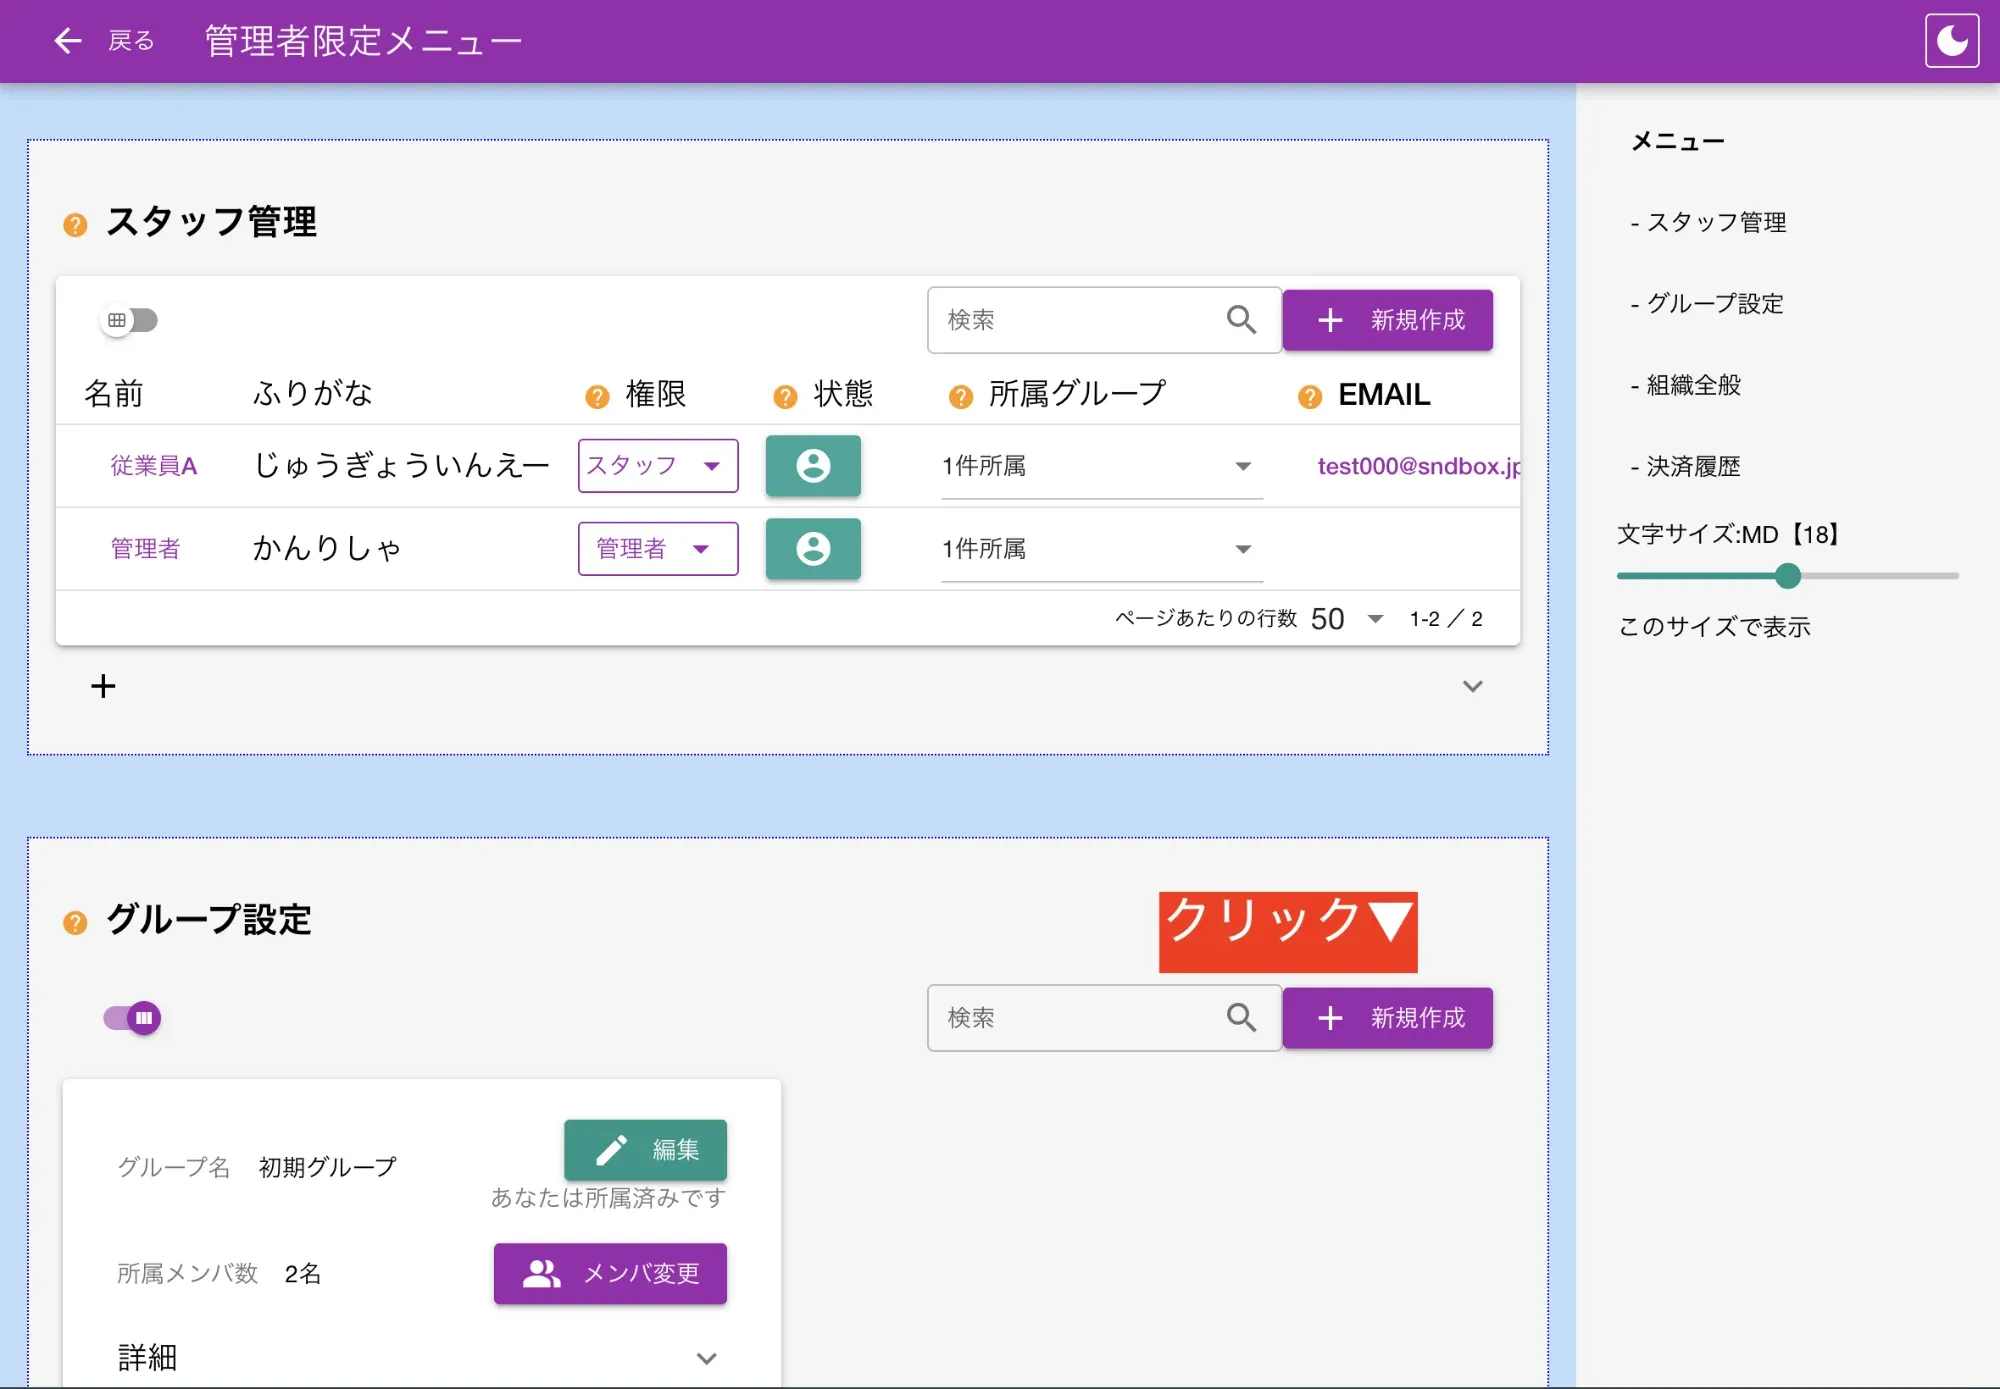Open 従業員A's 権限 dropdown showing スタッフ

tap(657, 466)
